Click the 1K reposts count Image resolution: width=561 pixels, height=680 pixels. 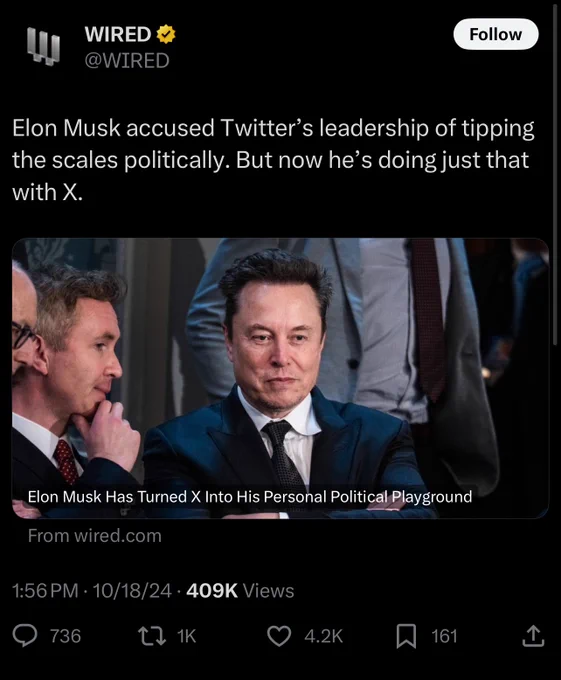pyautogui.click(x=186, y=636)
